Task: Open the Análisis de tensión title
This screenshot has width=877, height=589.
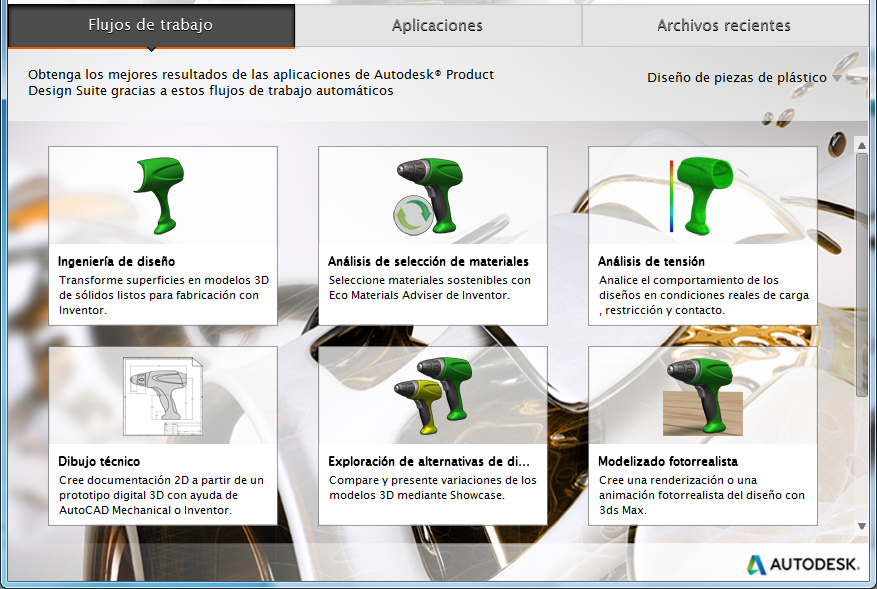Action: 652,261
